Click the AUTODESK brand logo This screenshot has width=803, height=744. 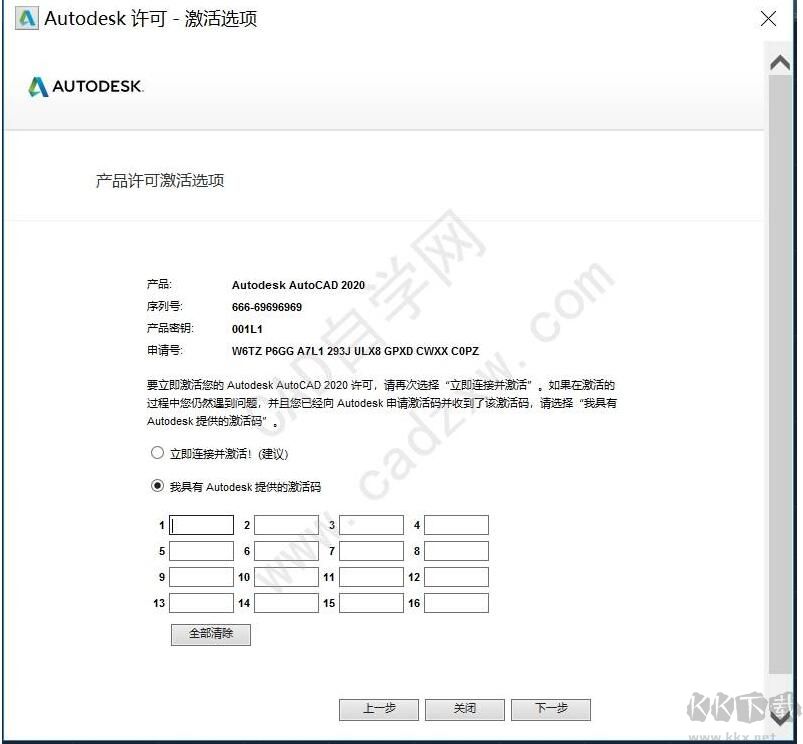(x=84, y=86)
